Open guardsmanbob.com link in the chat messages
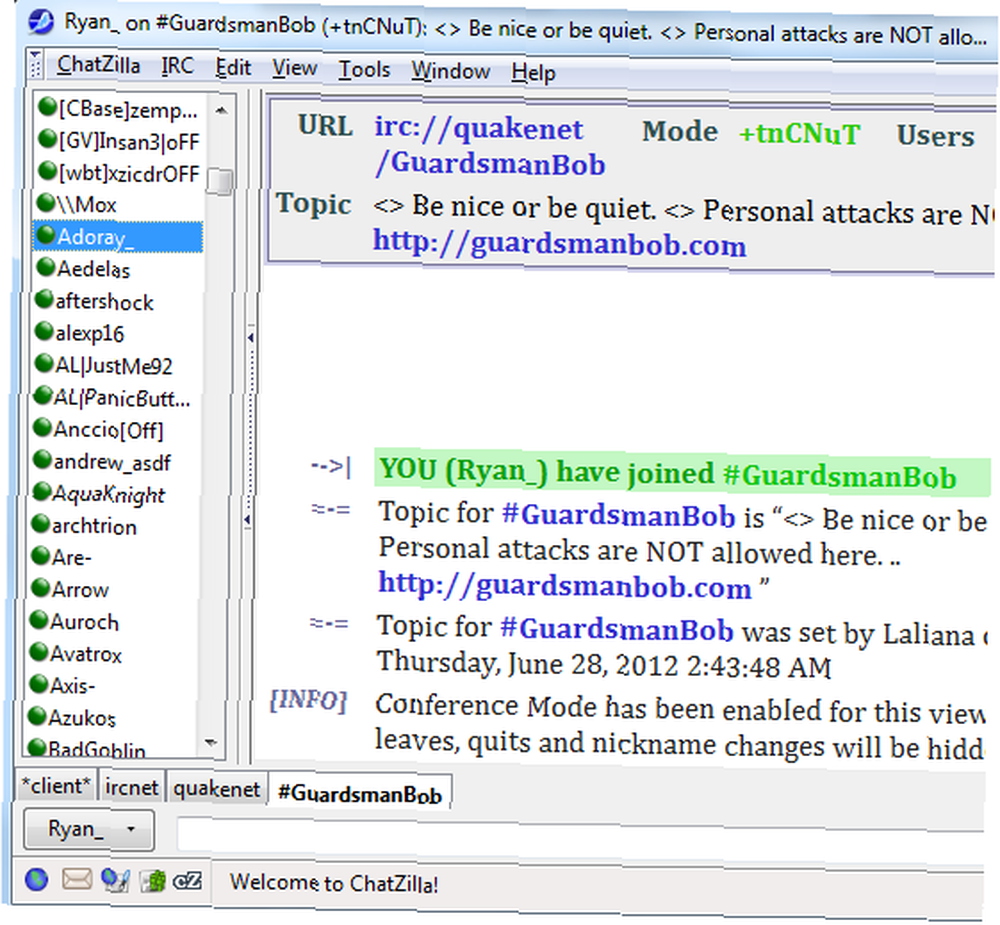This screenshot has width=1000, height=925. [565, 585]
